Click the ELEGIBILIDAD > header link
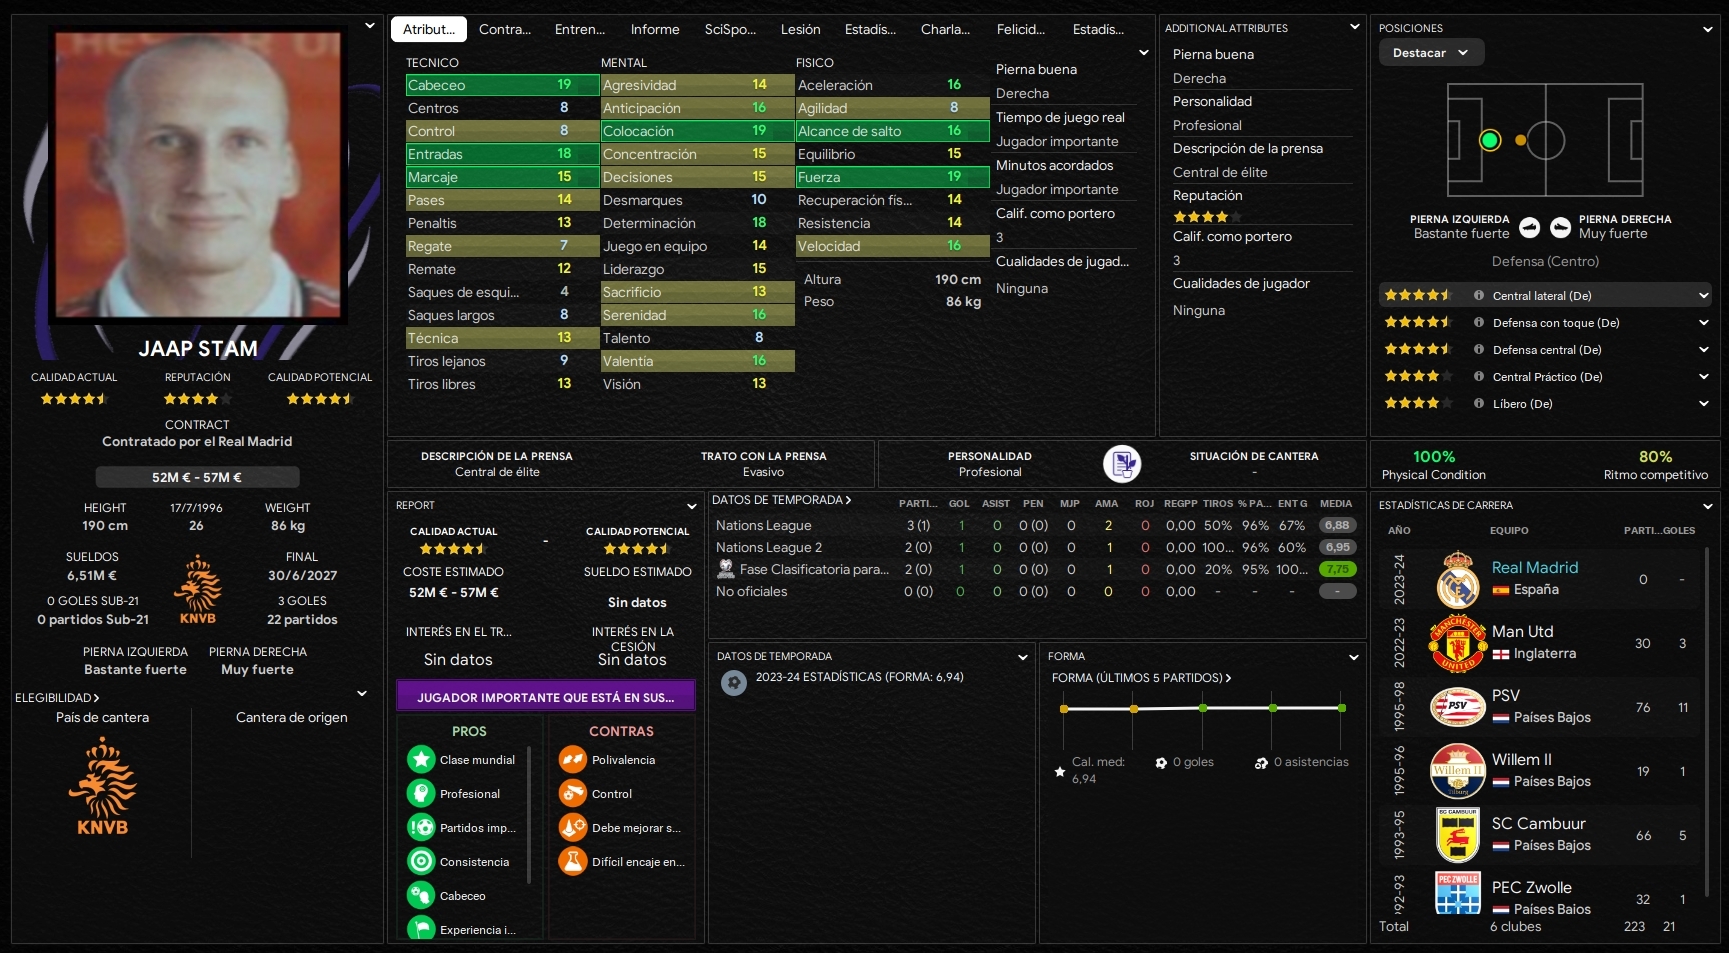Image resolution: width=1729 pixels, height=953 pixels. (x=57, y=698)
